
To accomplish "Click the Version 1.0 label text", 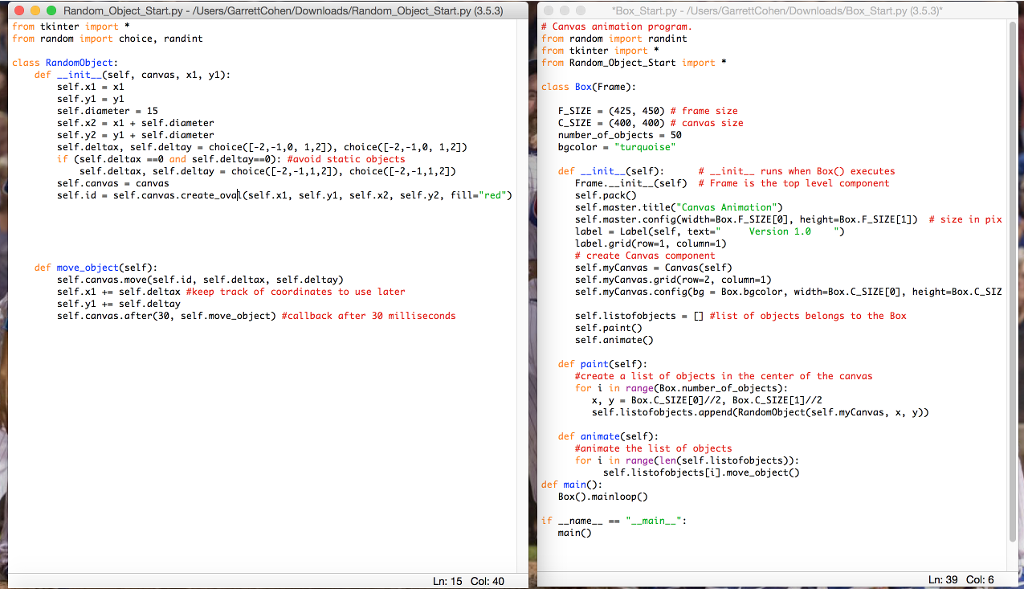I will coord(780,231).
